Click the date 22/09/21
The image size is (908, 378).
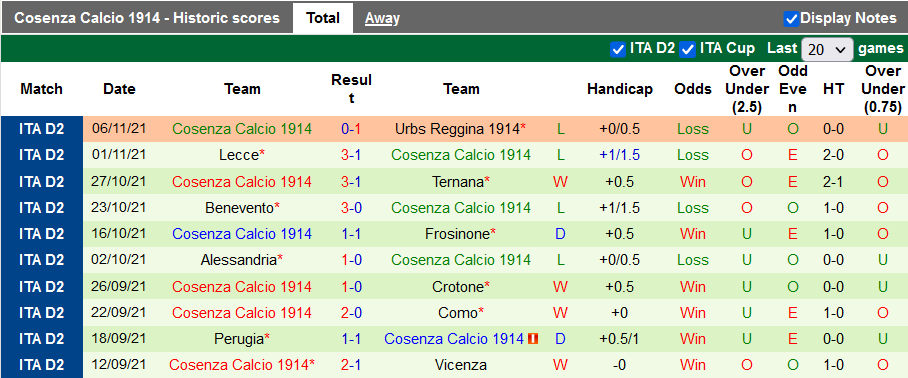(x=119, y=313)
